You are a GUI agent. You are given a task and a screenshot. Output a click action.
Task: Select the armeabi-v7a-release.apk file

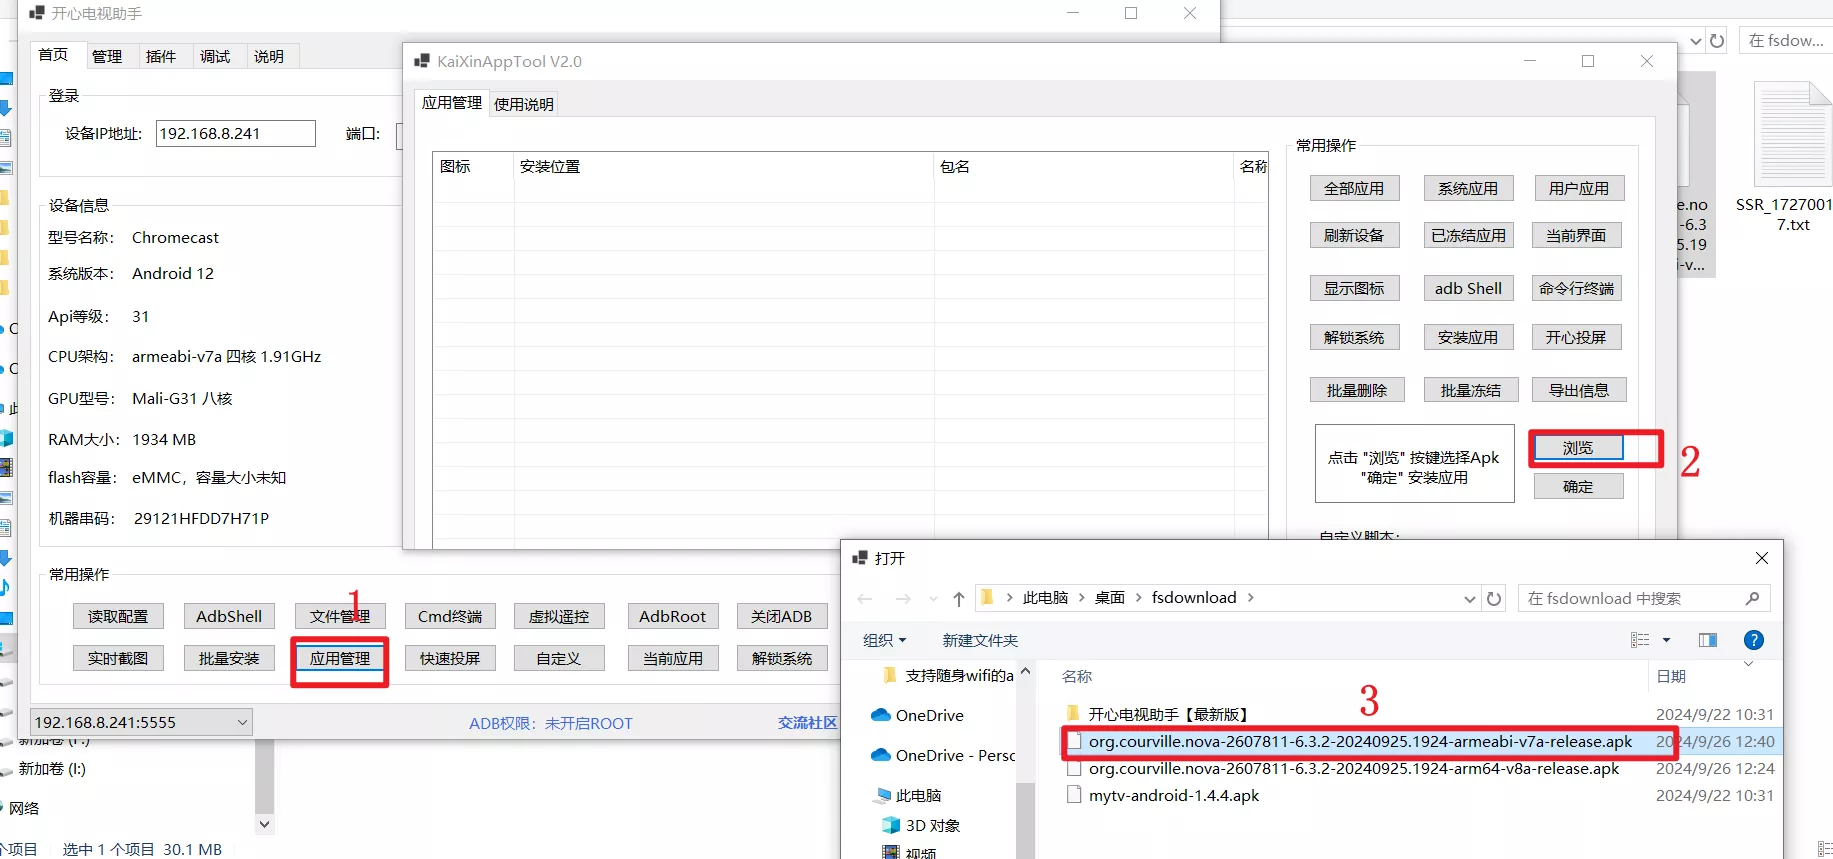(1360, 742)
